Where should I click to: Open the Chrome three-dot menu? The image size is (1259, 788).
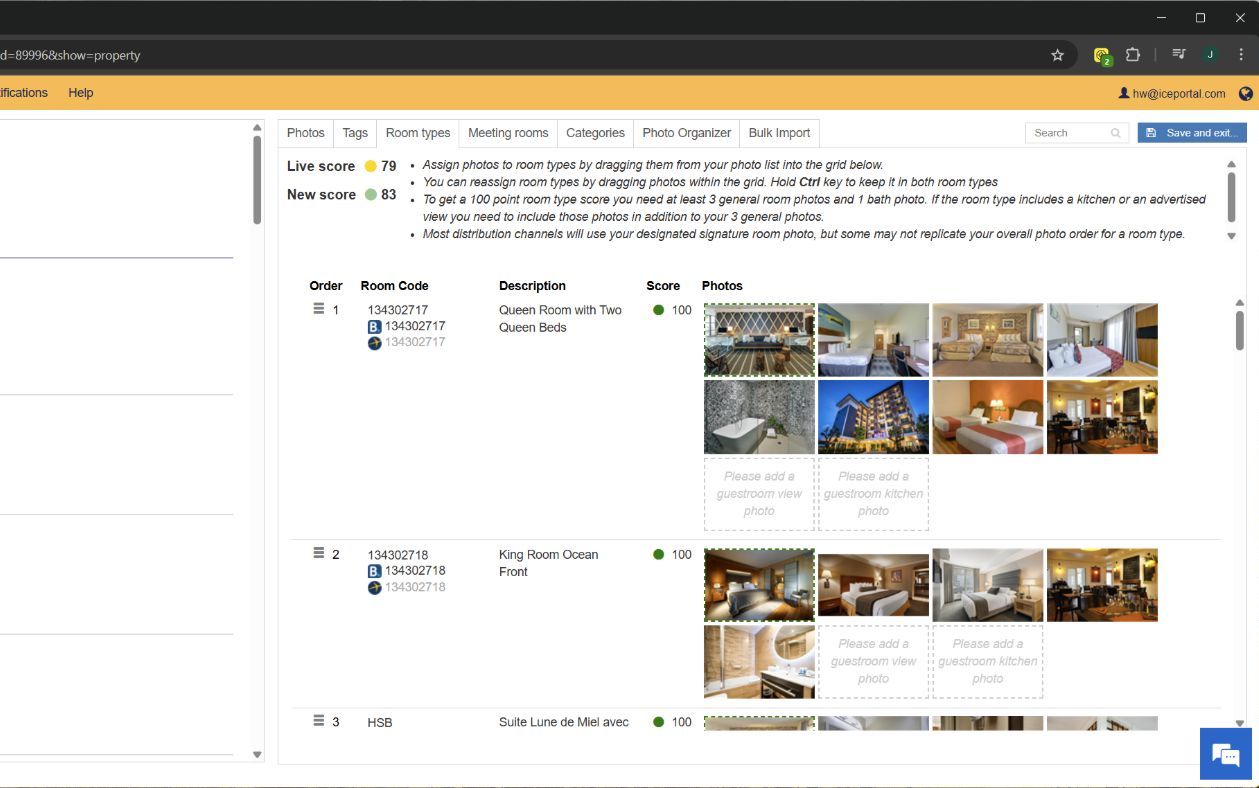pyautogui.click(x=1240, y=55)
